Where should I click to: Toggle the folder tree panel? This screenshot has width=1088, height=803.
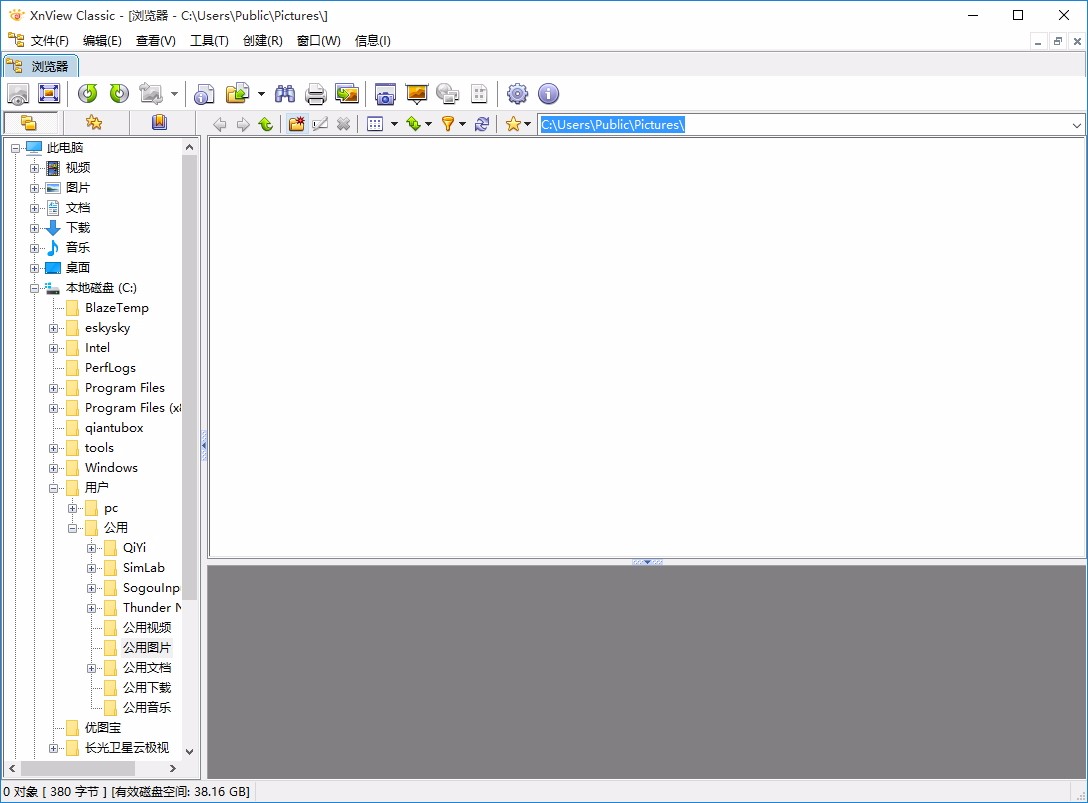(30, 122)
